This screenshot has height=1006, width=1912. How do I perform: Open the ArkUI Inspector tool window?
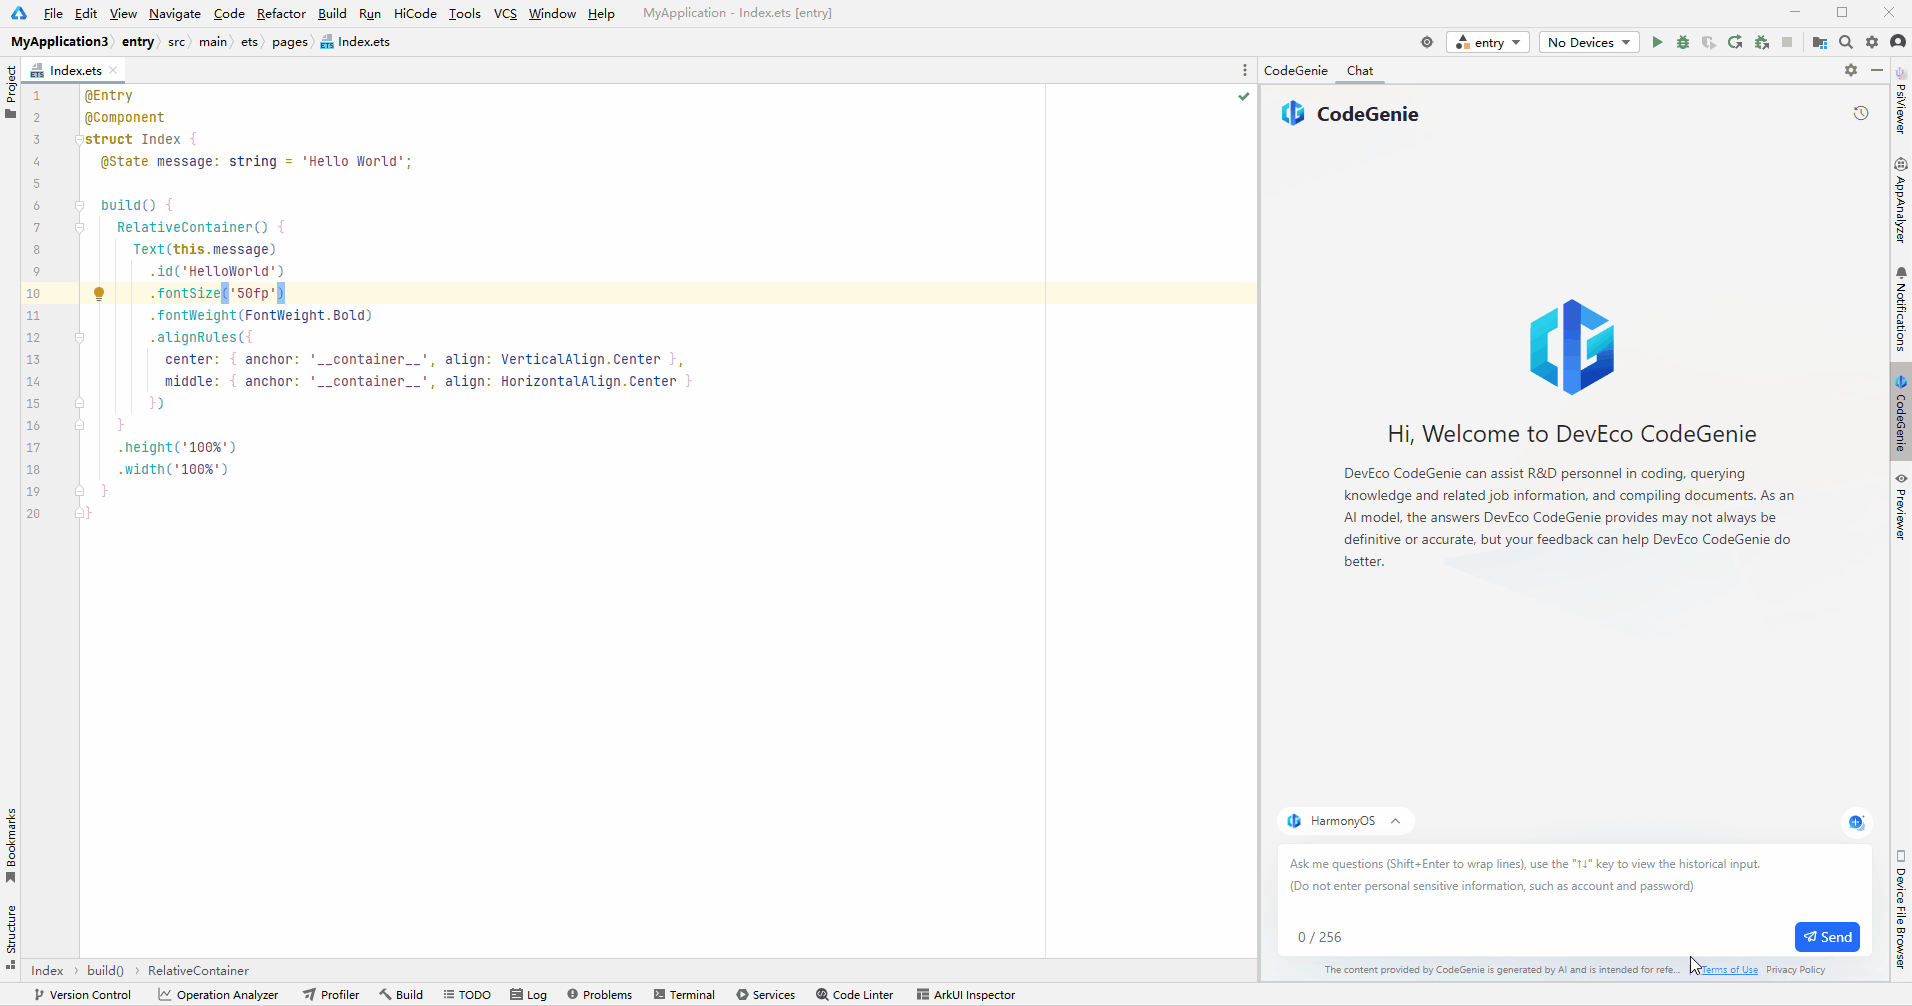[x=965, y=994]
